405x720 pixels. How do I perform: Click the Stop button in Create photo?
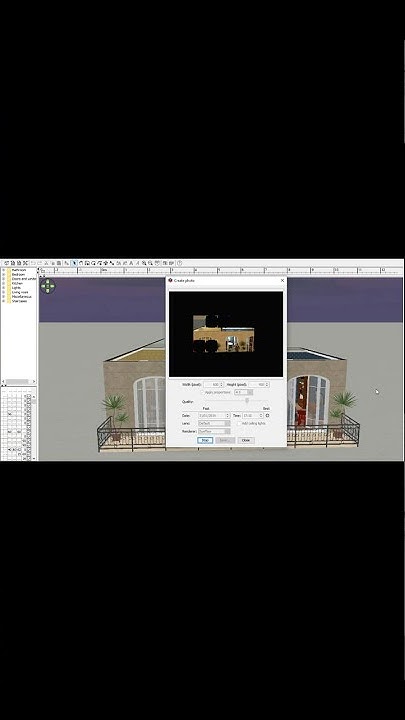pyautogui.click(x=205, y=440)
